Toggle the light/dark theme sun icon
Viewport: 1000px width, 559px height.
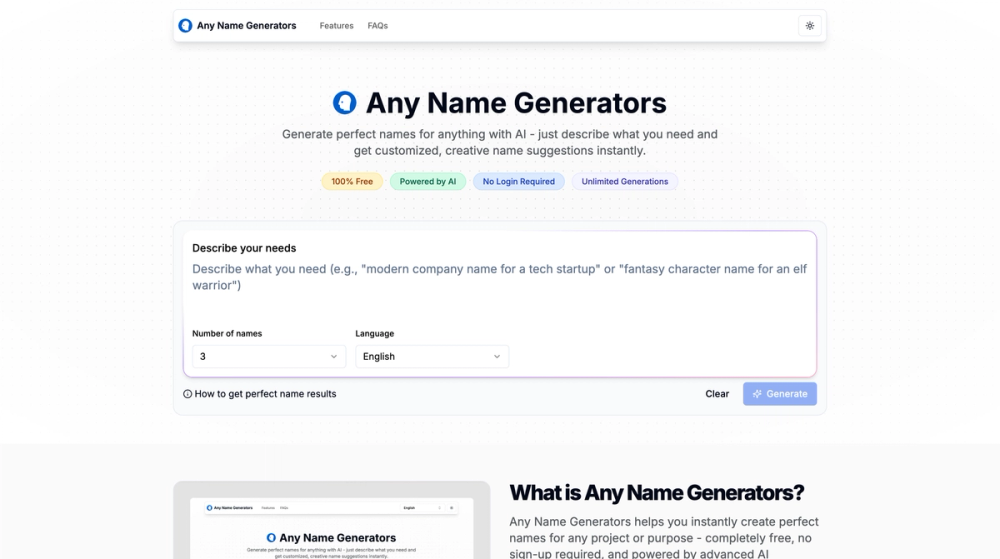(809, 26)
